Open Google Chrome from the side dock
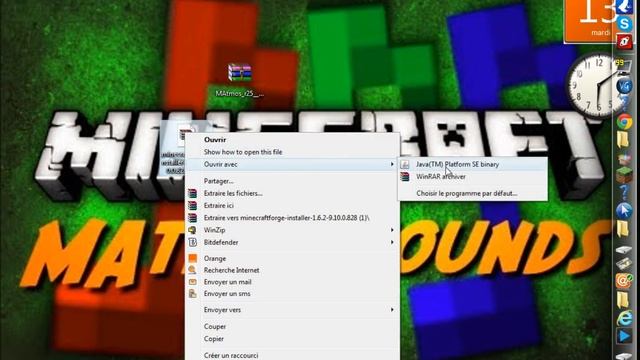Screen dimensions: 640x360 pyautogui.click(x=624, y=122)
